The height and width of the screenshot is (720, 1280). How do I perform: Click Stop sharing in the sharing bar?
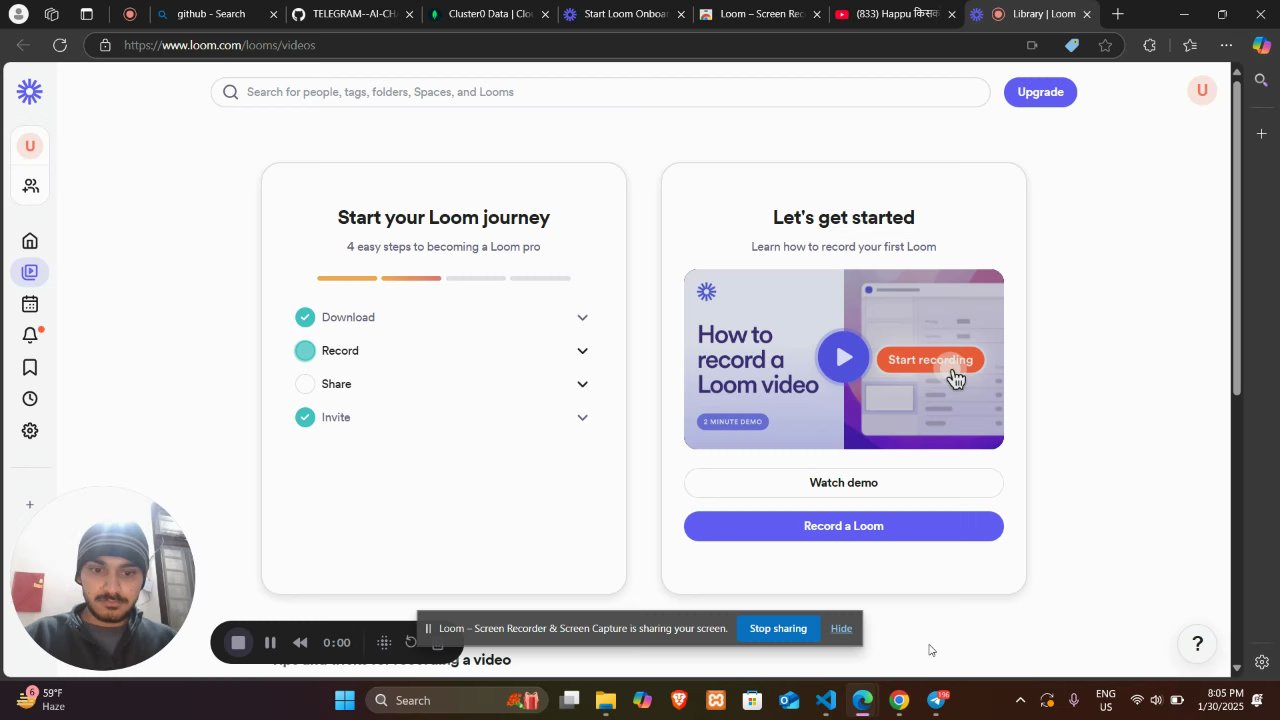(778, 629)
